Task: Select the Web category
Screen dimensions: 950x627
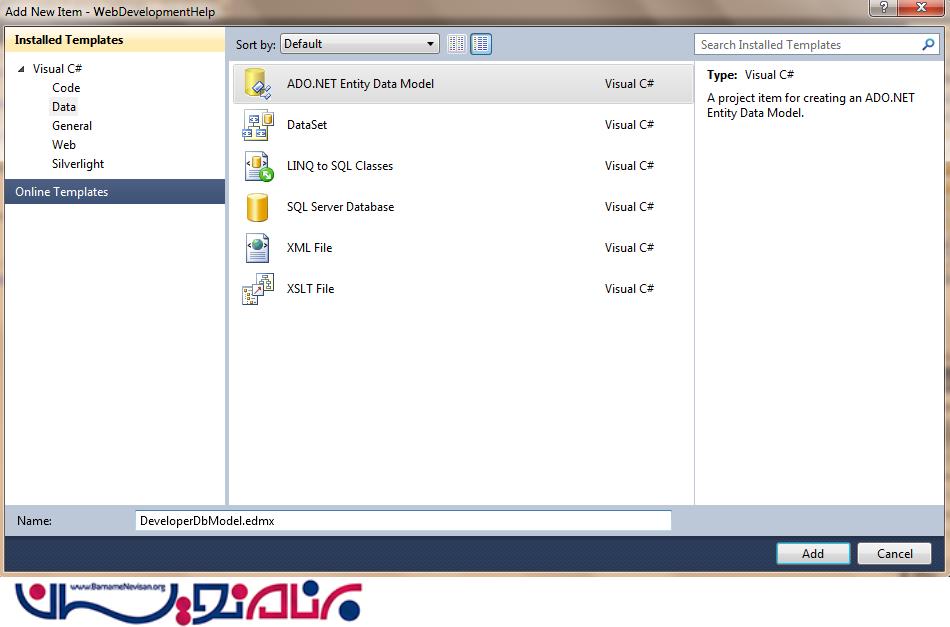Action: coord(64,145)
